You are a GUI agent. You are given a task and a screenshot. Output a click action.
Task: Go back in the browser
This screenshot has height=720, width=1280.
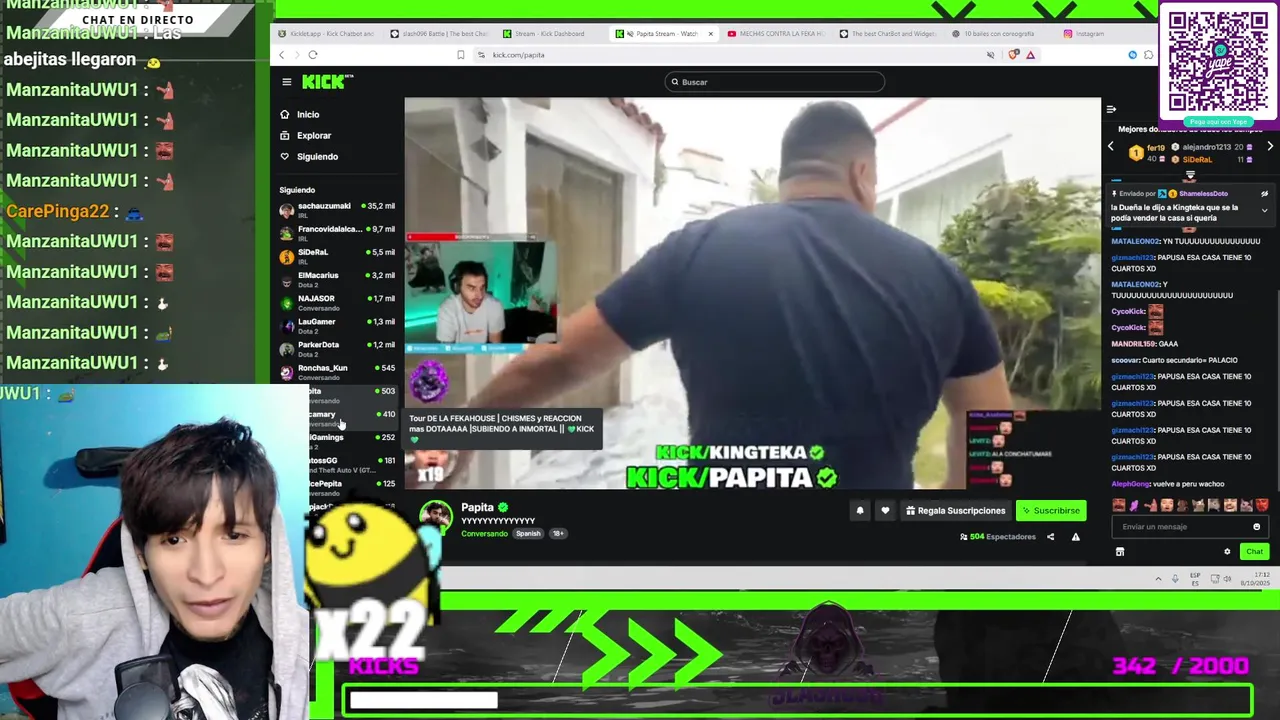click(282, 55)
